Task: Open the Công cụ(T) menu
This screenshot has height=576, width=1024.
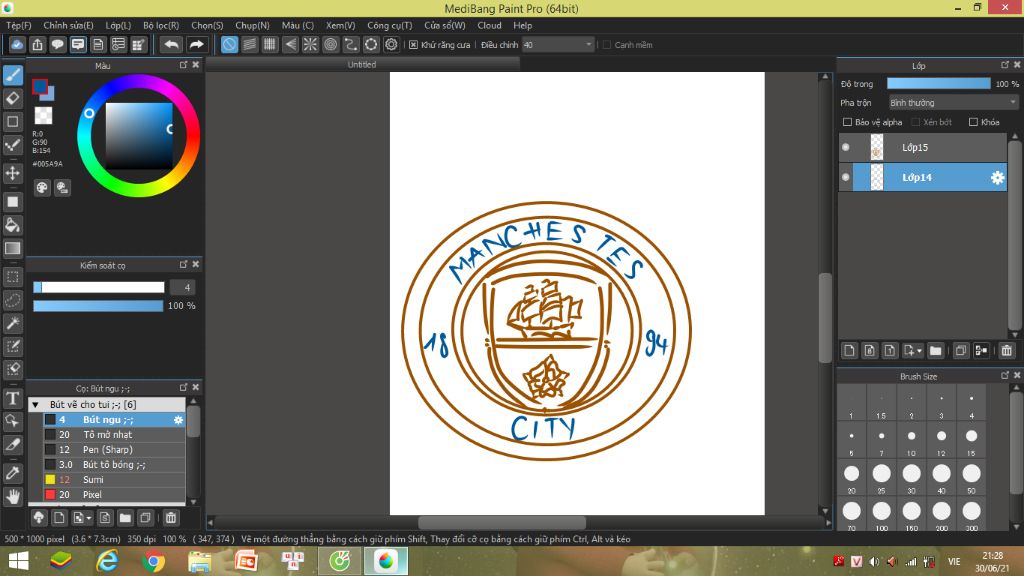Action: pos(389,25)
